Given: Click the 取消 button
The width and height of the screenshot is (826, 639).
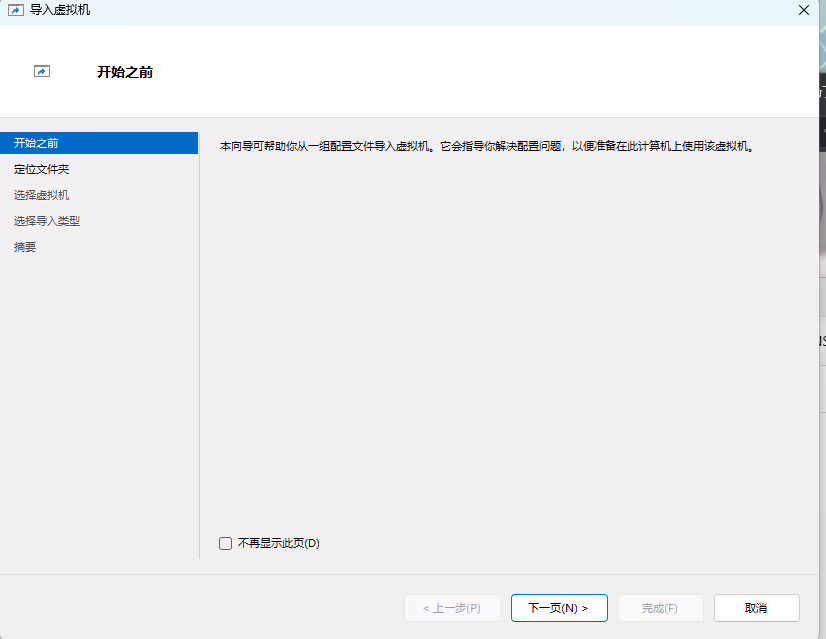Looking at the screenshot, I should [x=756, y=608].
